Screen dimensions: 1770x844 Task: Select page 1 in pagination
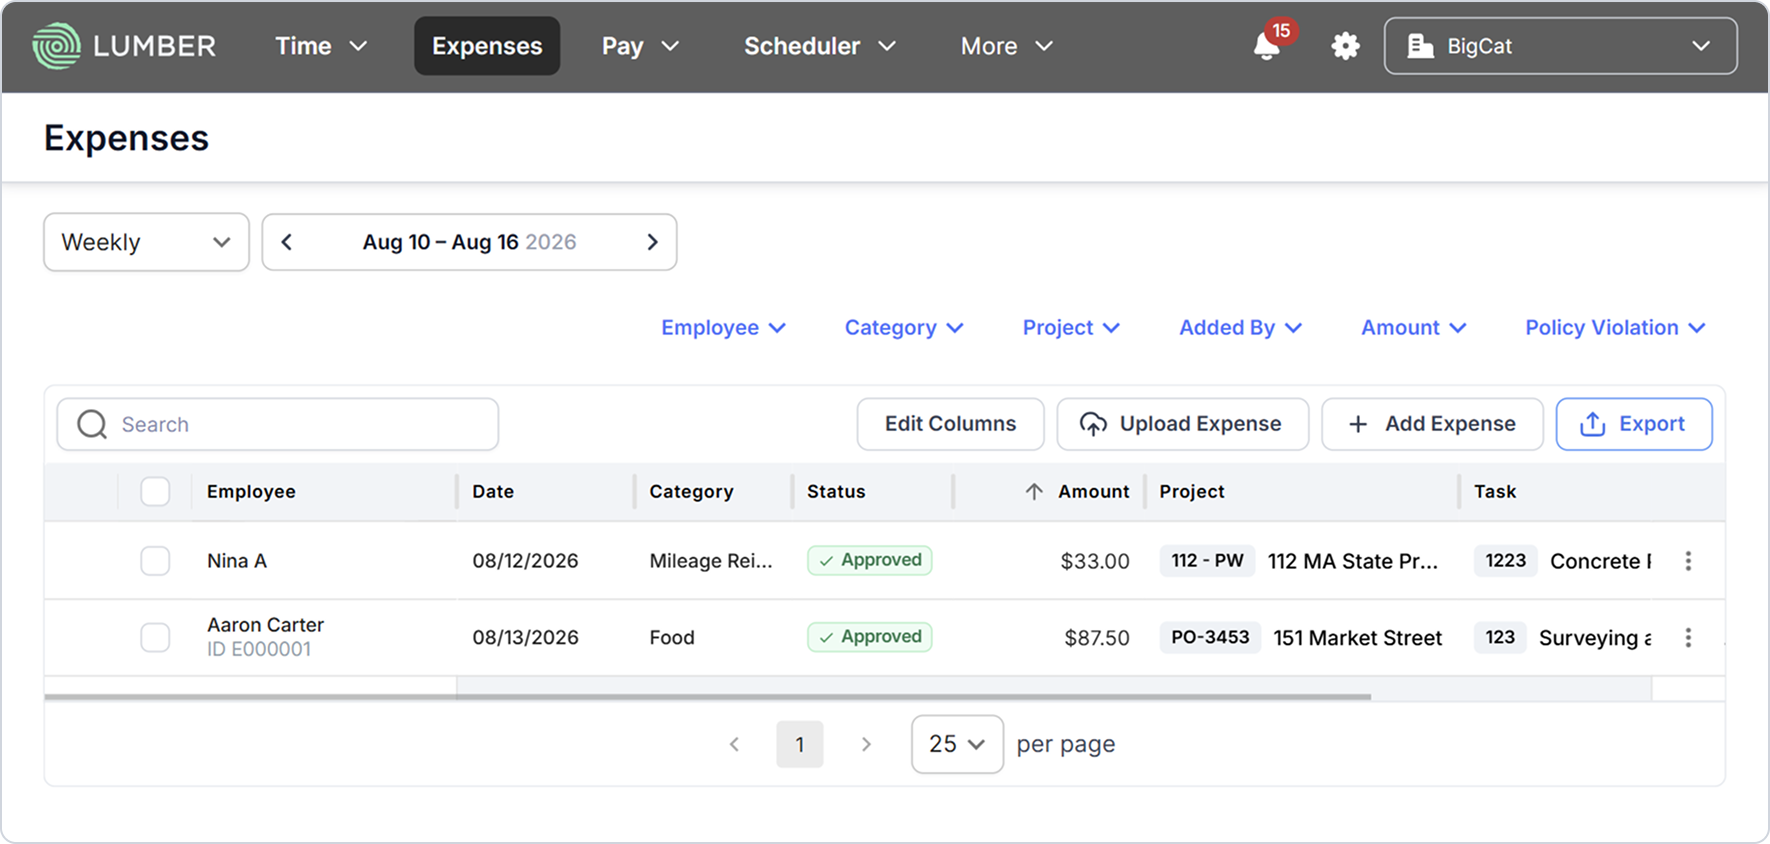[800, 744]
